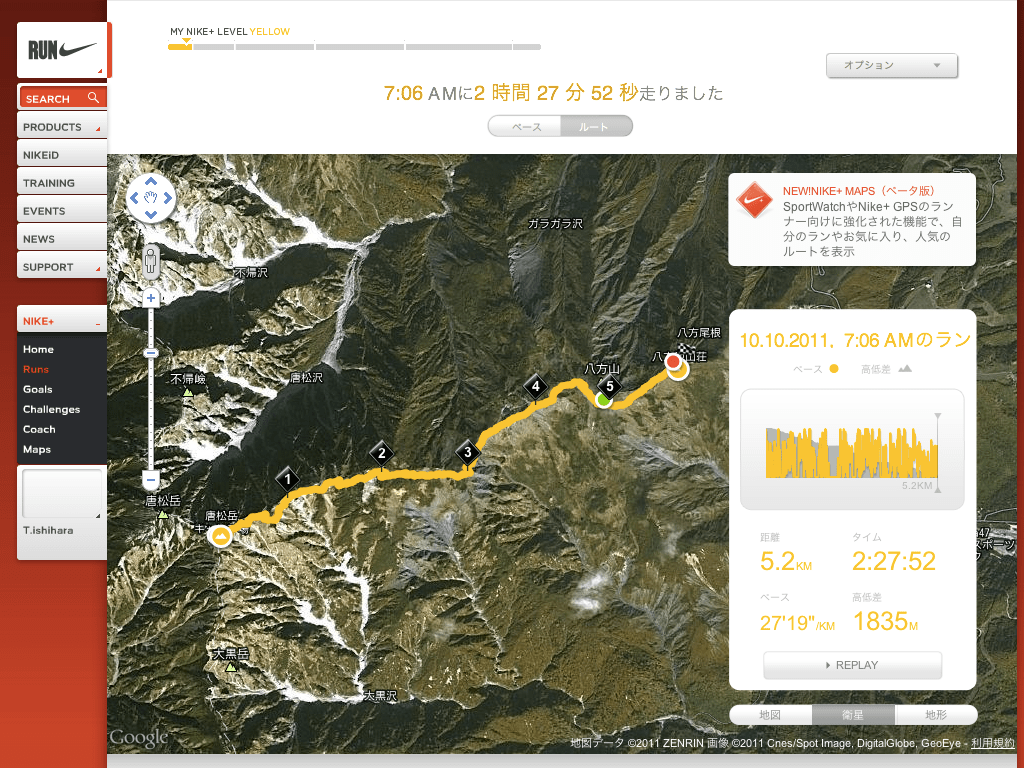The image size is (1024, 768).
Task: Zoom out with the map minus button
Action: pos(151,480)
